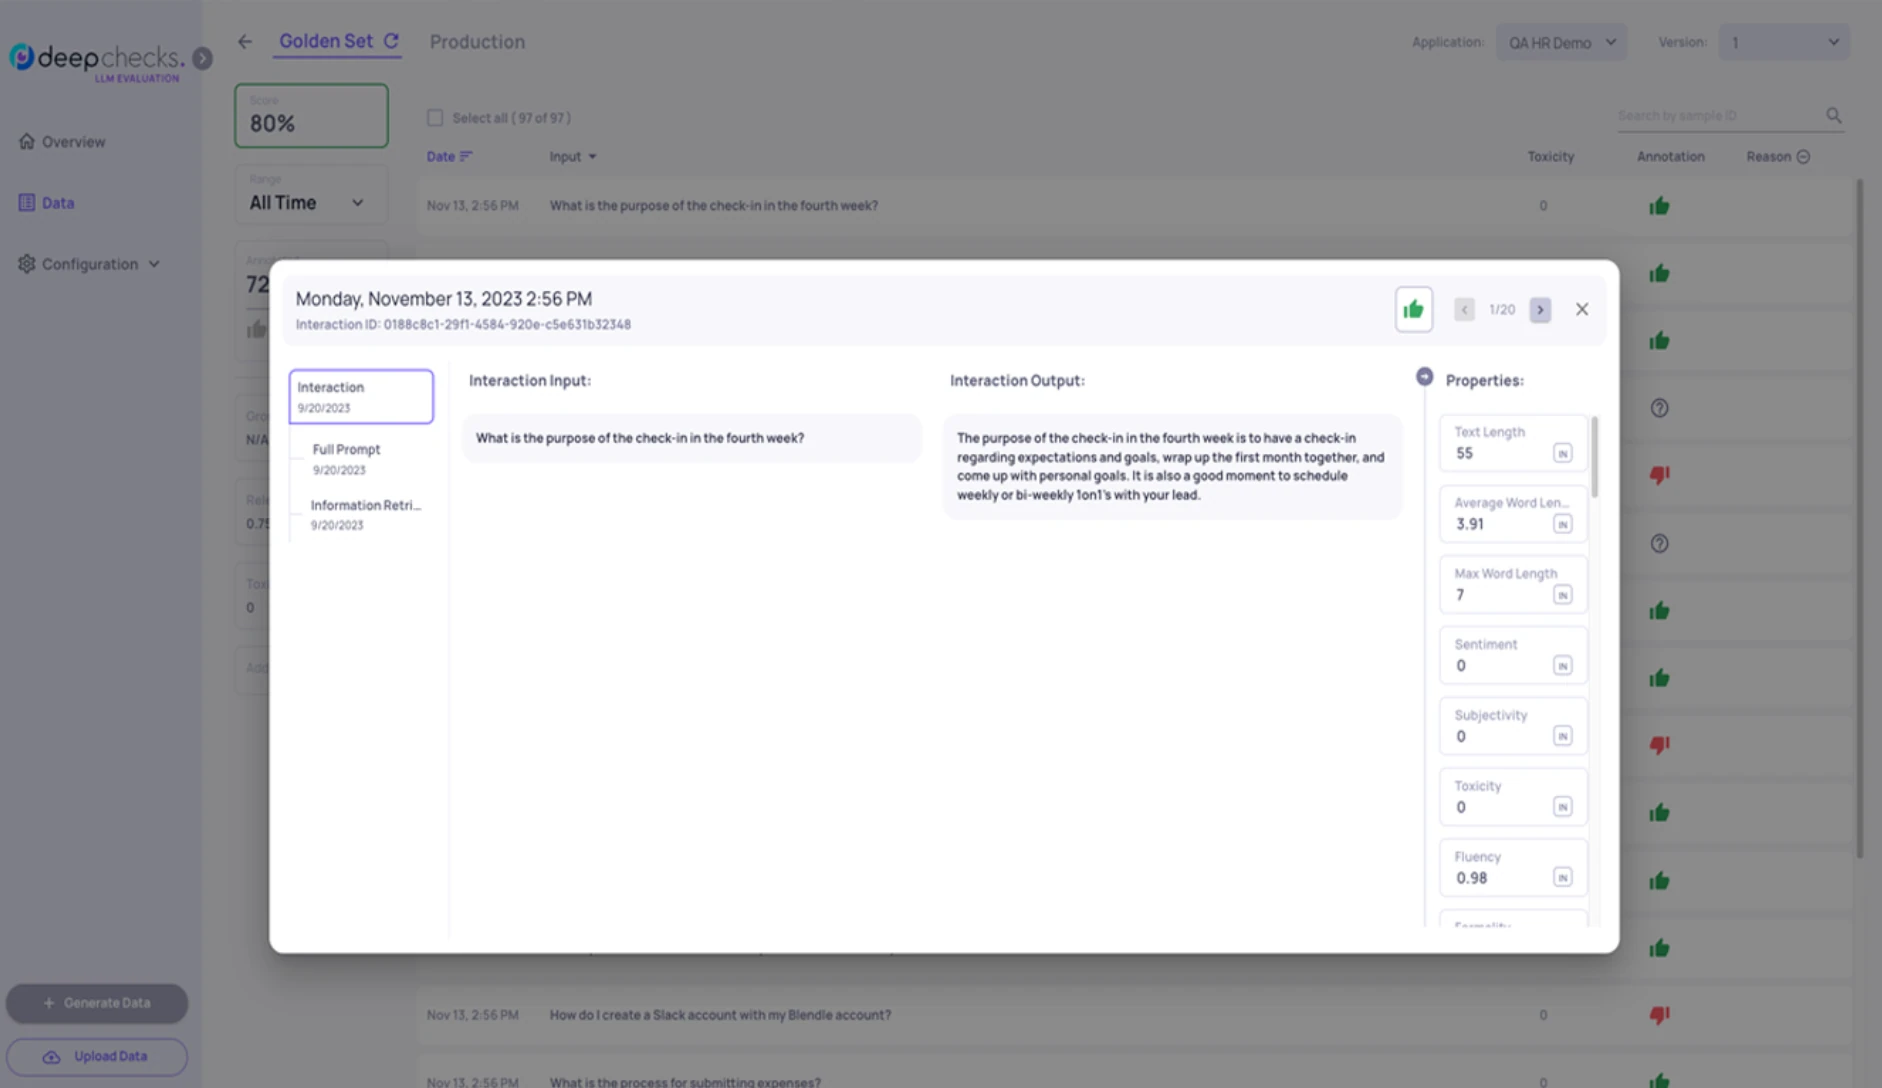The image size is (1882, 1088).
Task: Click the search magnifier icon for sample ID
Action: coord(1833,116)
